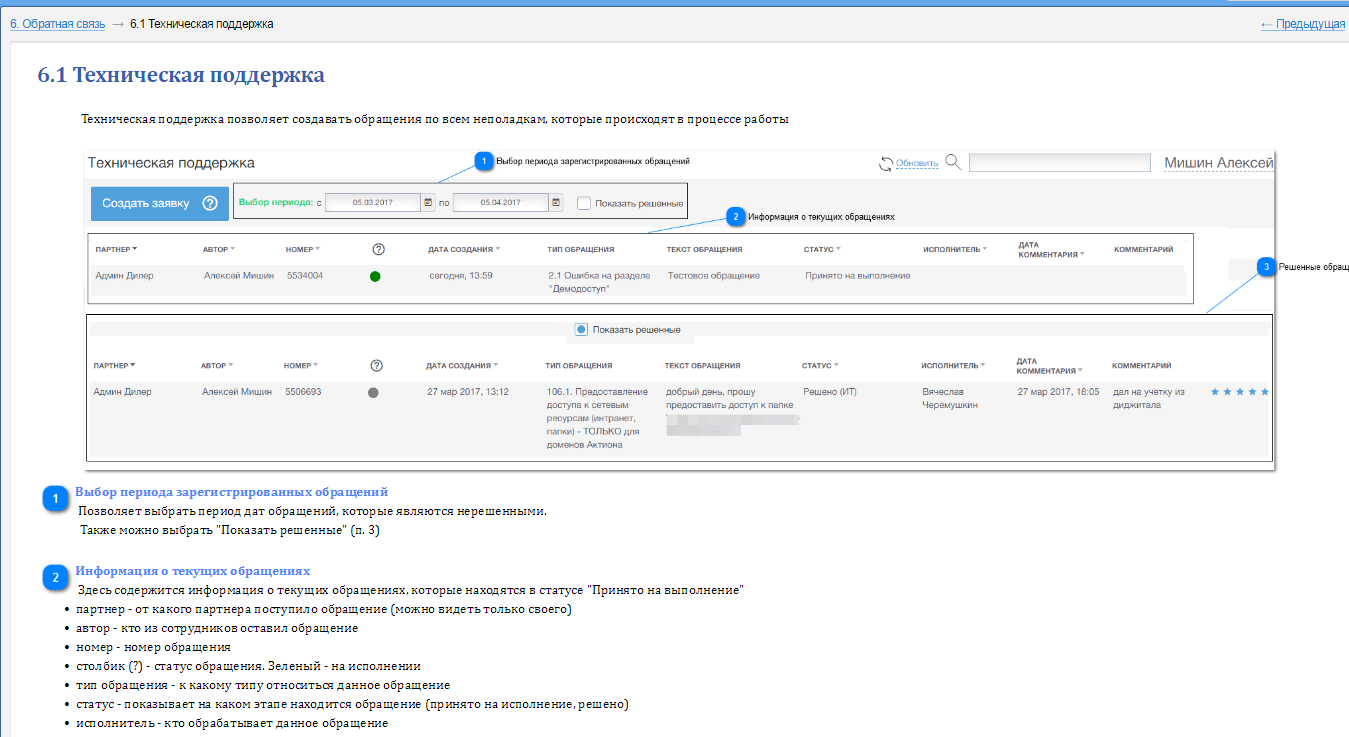Viewport: 1349px width, 737px height.
Task: Open the '6. Обратная связь' breadcrumb link
Action: [x=57, y=23]
